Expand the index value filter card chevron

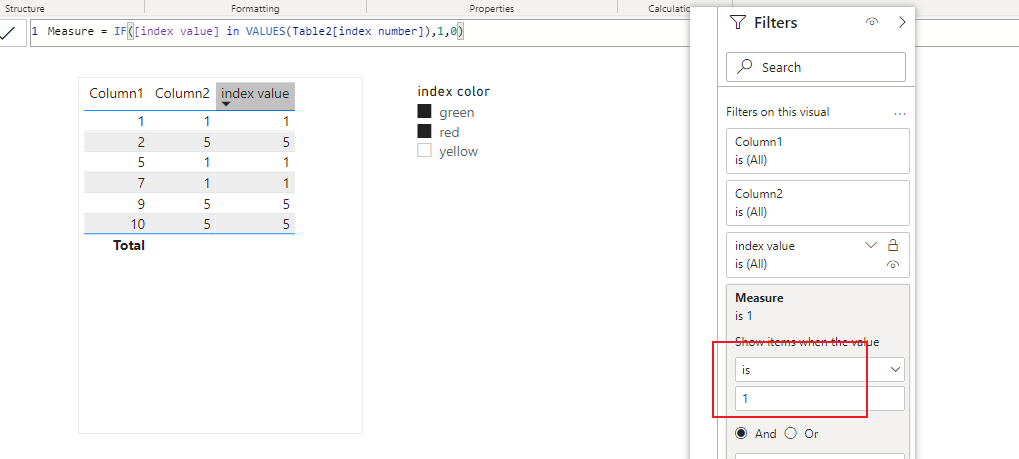(x=871, y=245)
